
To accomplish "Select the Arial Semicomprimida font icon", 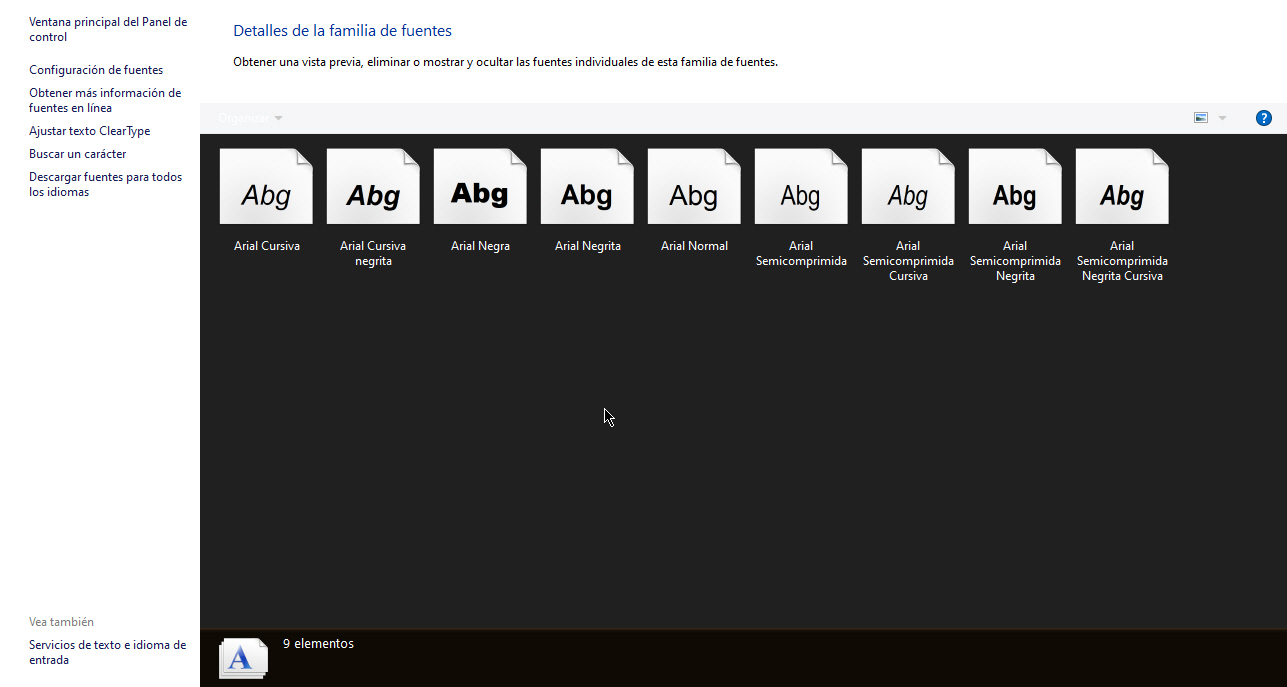I will coord(801,187).
